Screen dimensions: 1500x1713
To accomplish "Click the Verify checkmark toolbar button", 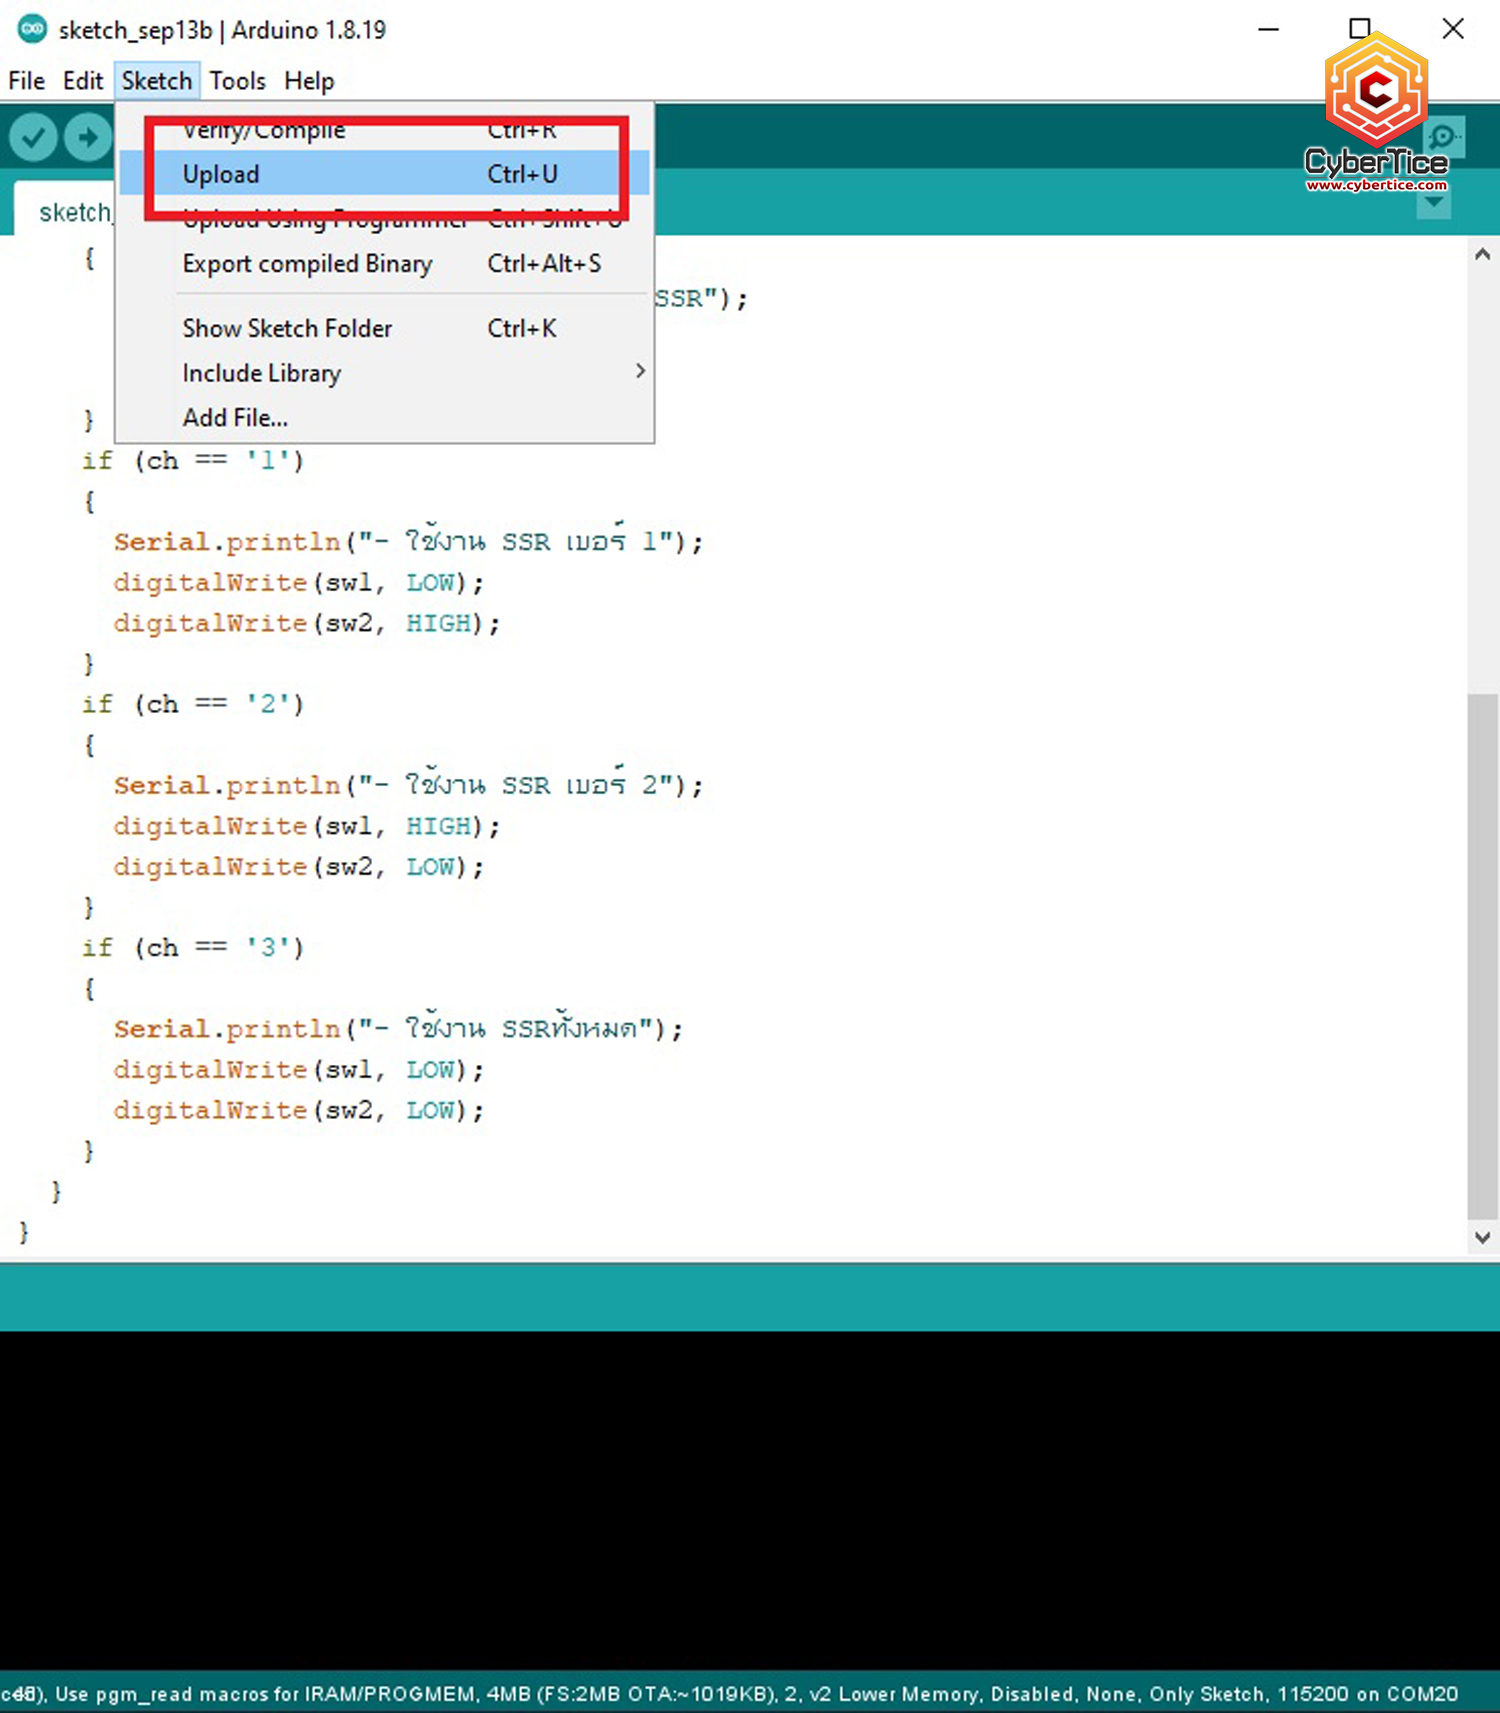I will point(33,137).
